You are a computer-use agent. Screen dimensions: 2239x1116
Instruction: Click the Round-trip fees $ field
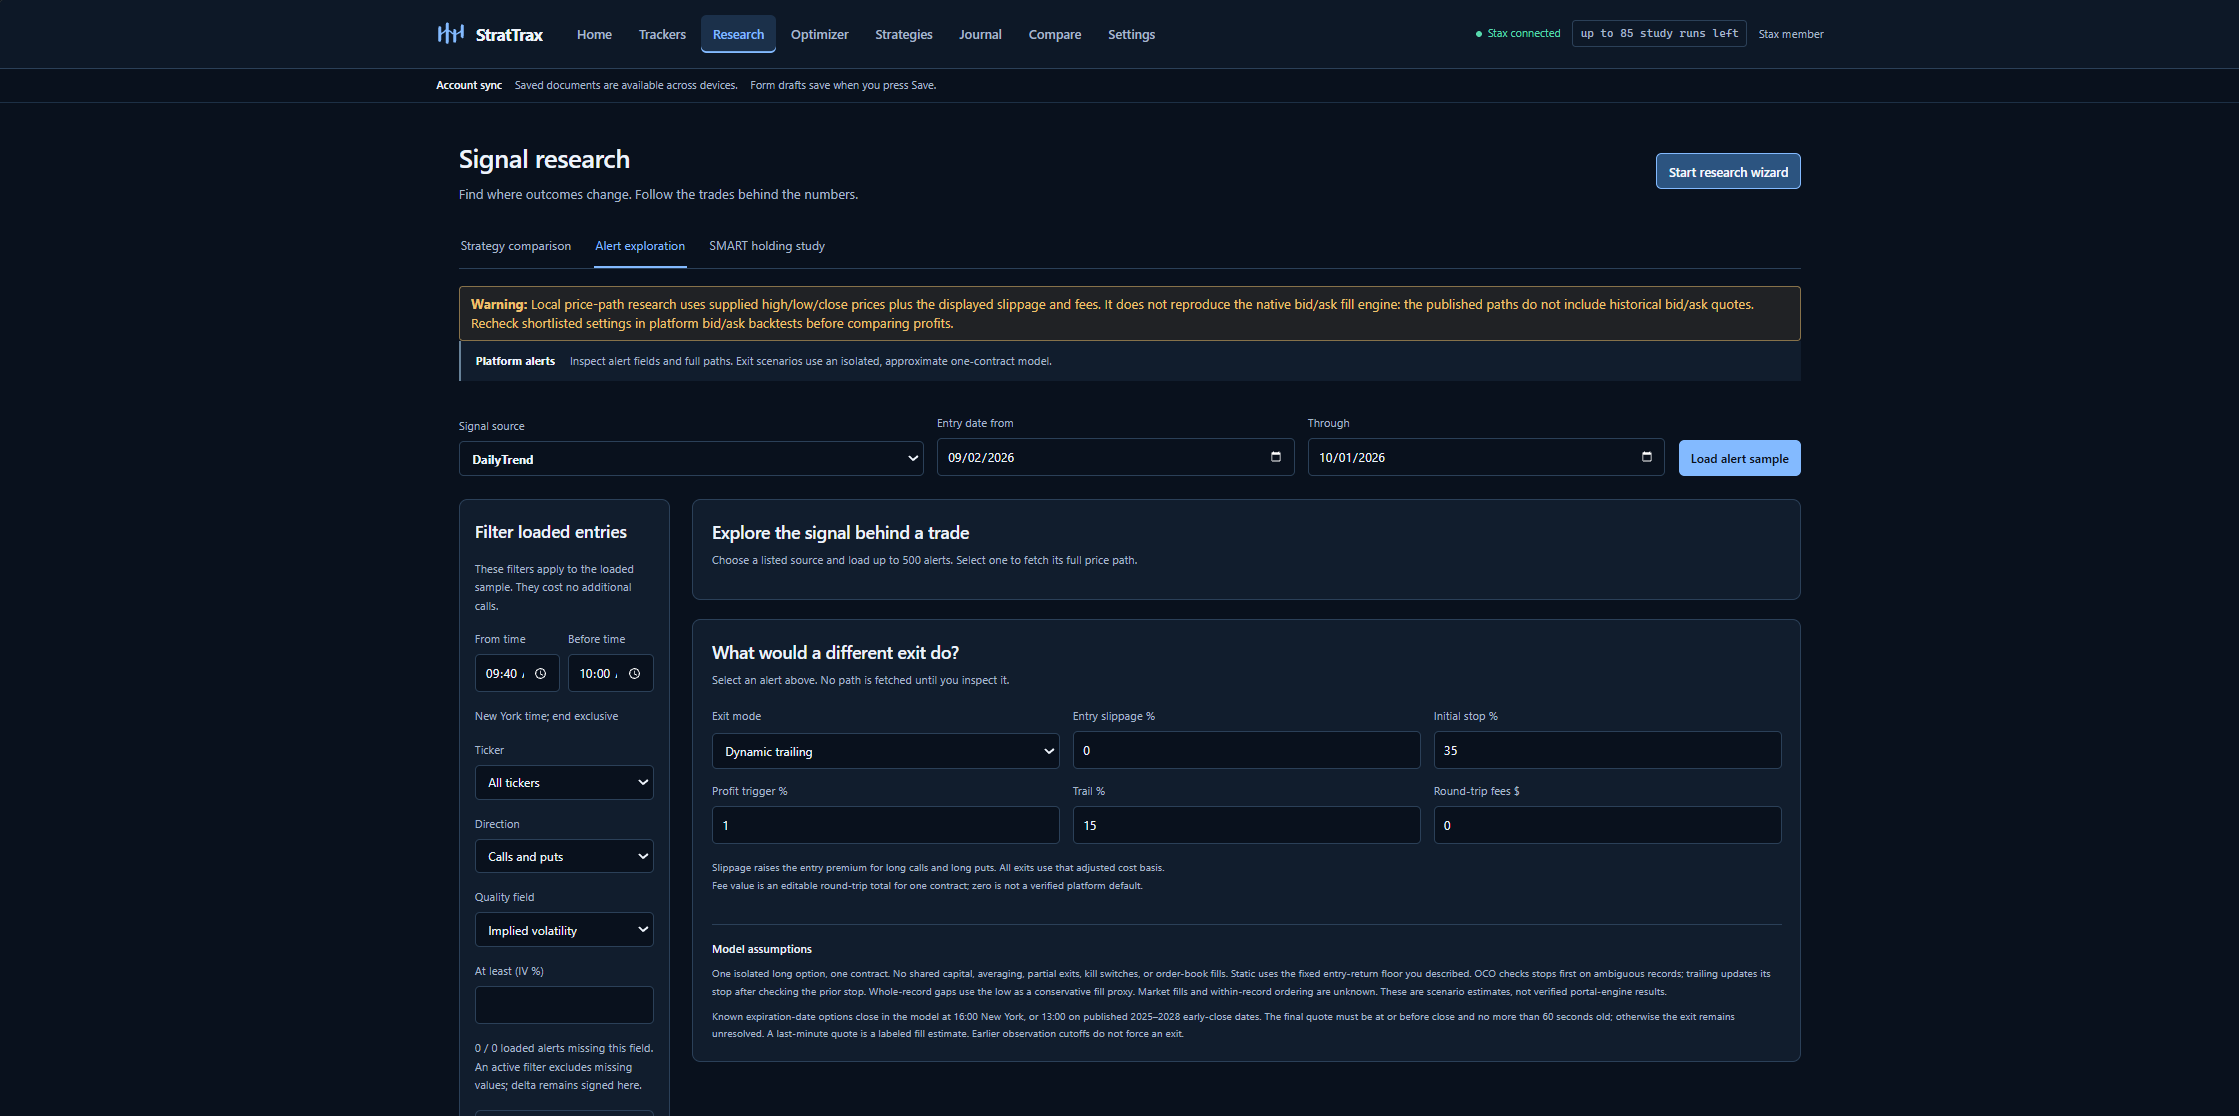coord(1607,825)
